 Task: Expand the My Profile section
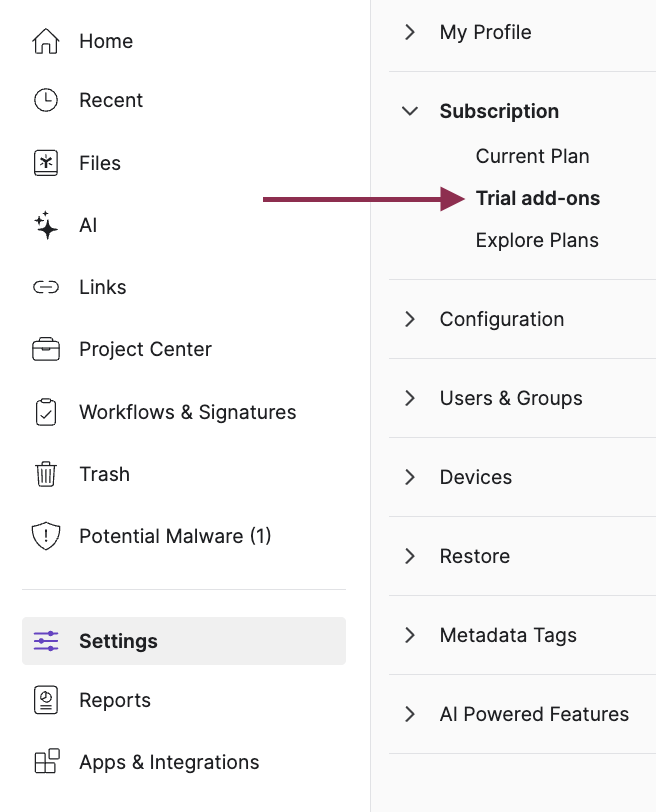(410, 32)
